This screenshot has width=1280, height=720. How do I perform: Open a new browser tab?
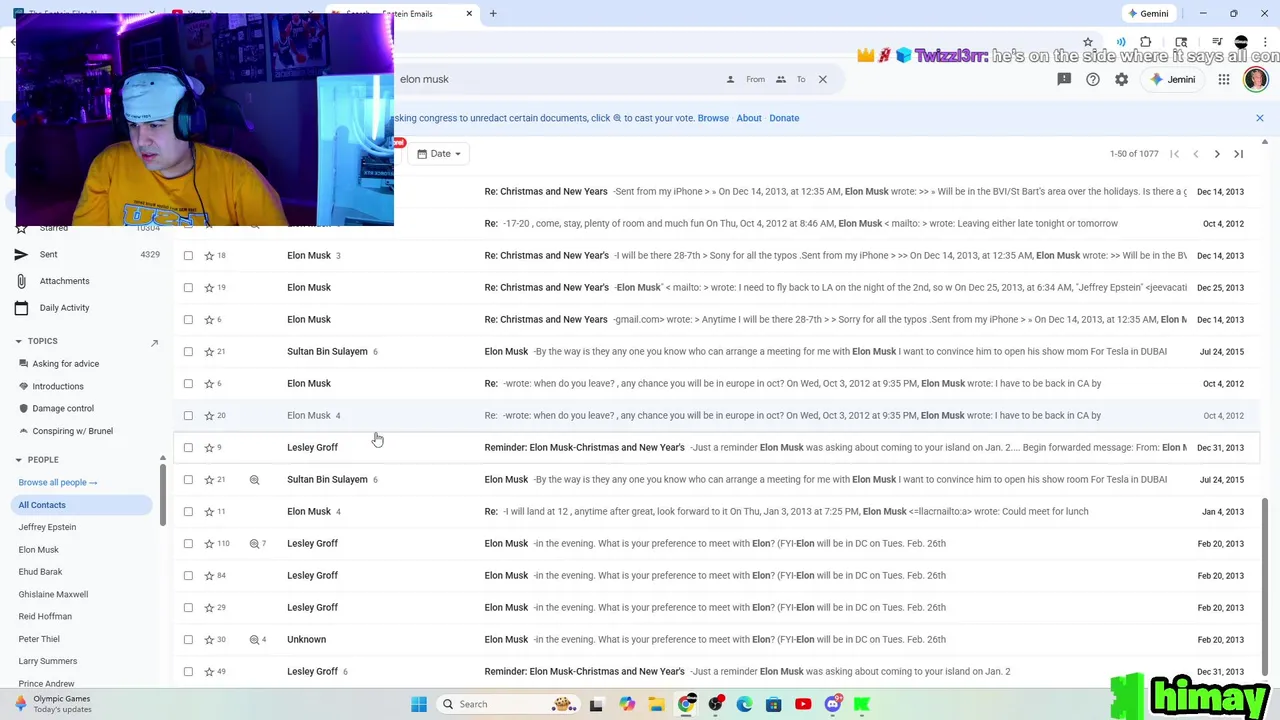tap(493, 14)
